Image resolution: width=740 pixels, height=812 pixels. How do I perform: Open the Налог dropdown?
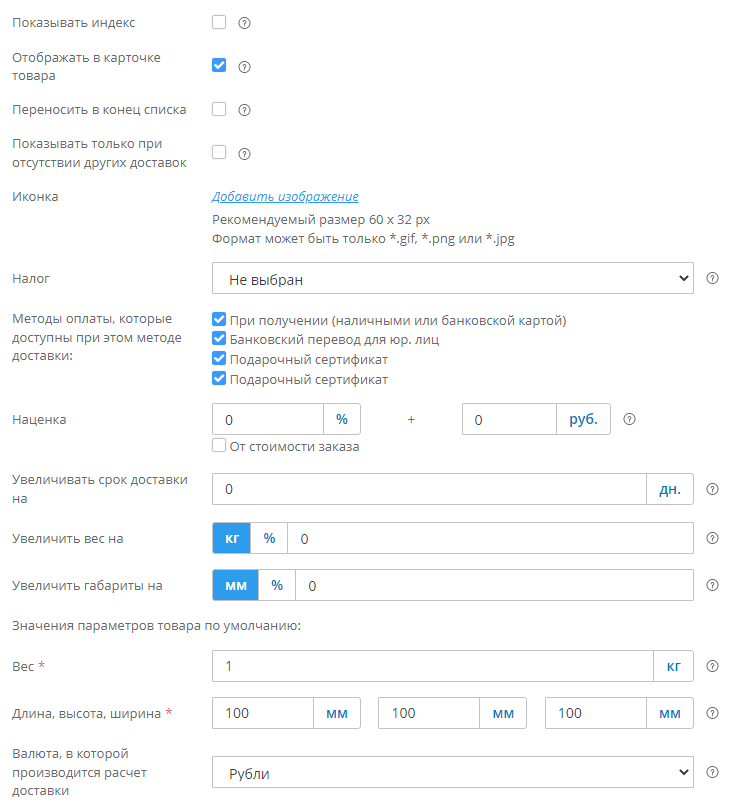point(453,279)
